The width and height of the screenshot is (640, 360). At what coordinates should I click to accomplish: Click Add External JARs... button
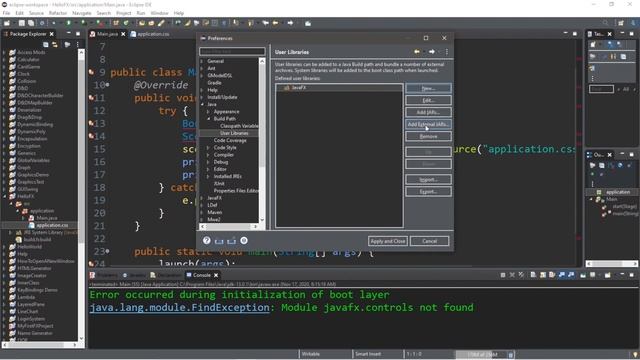[428, 124]
